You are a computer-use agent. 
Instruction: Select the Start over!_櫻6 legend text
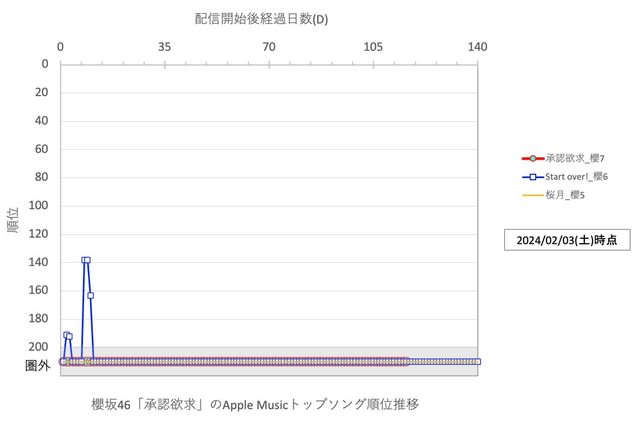click(576, 176)
